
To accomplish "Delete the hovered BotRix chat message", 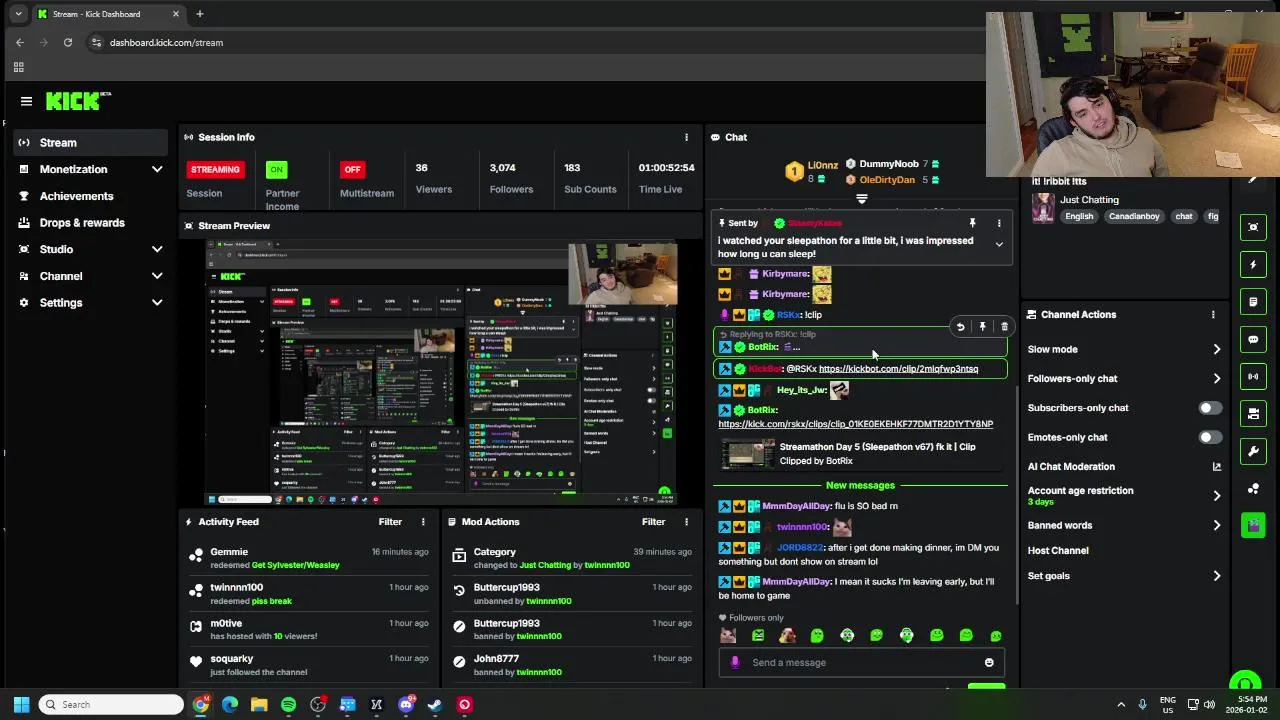I will (x=1004, y=327).
